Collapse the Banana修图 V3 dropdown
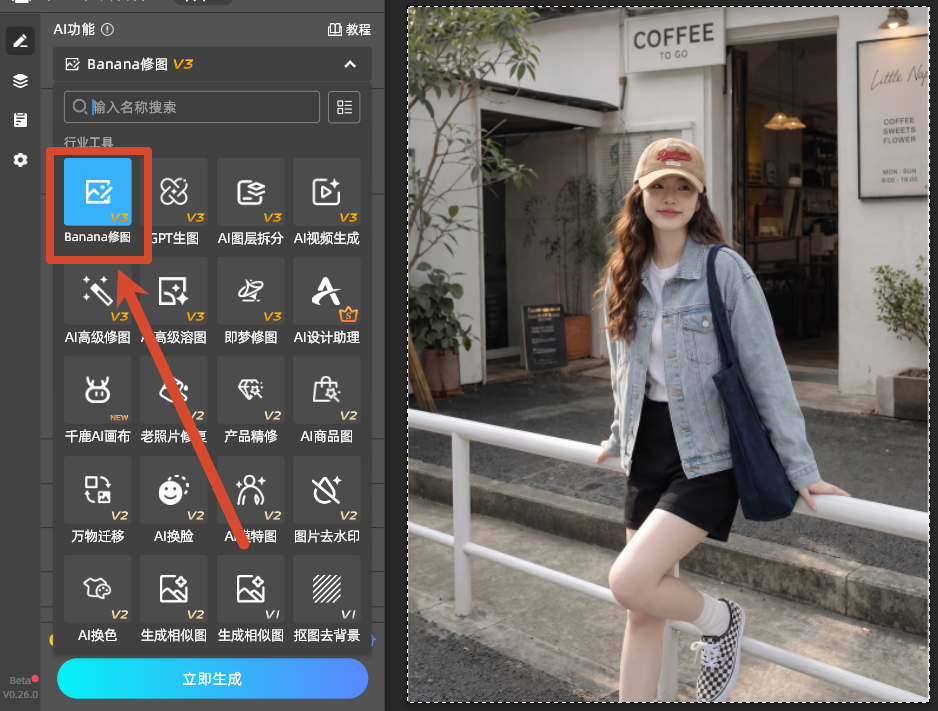Screen dimensions: 938x711 click(x=350, y=64)
